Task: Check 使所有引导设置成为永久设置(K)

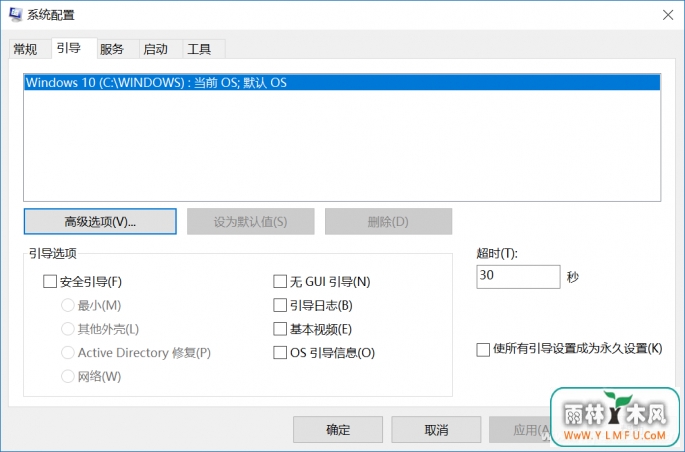Action: click(x=483, y=349)
